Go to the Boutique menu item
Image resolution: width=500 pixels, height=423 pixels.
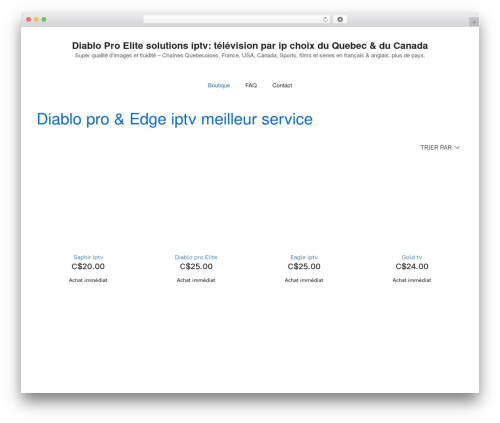(219, 85)
